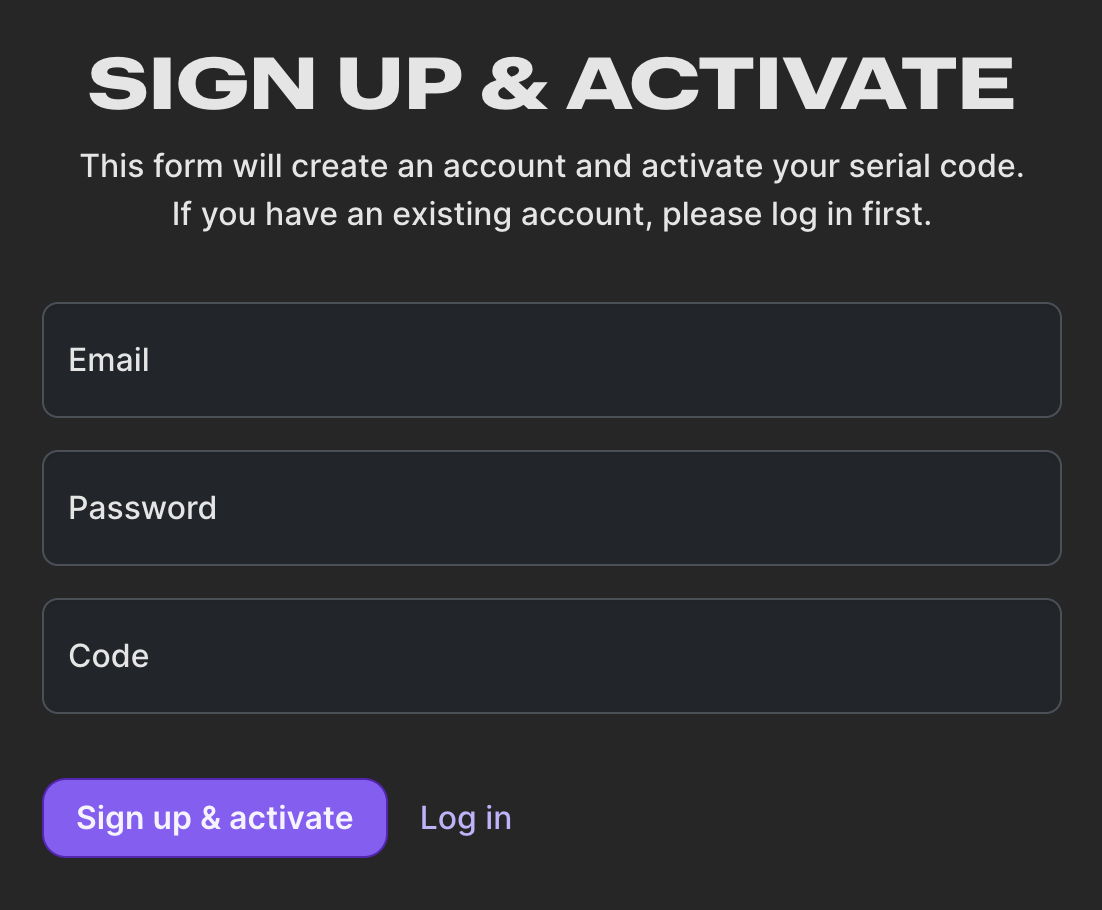Submit the form with the purple button
This screenshot has width=1102, height=910.
pyautogui.click(x=214, y=818)
